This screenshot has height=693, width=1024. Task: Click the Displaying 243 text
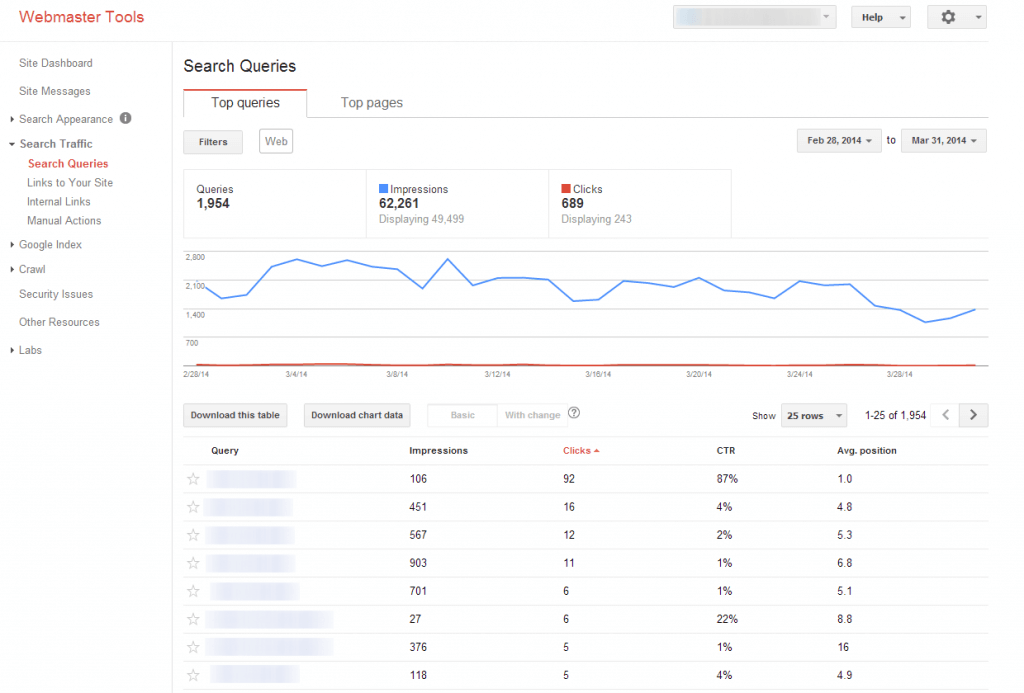(596, 219)
